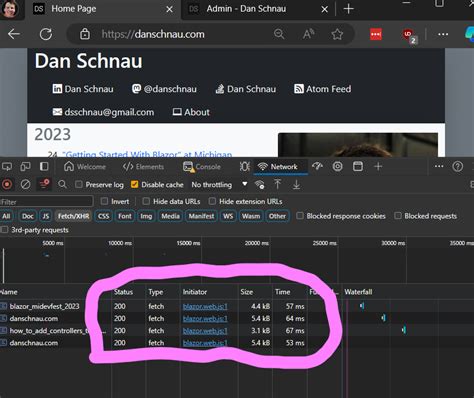Switch to the Console tab
The width and height of the screenshot is (474, 398).
202,166
